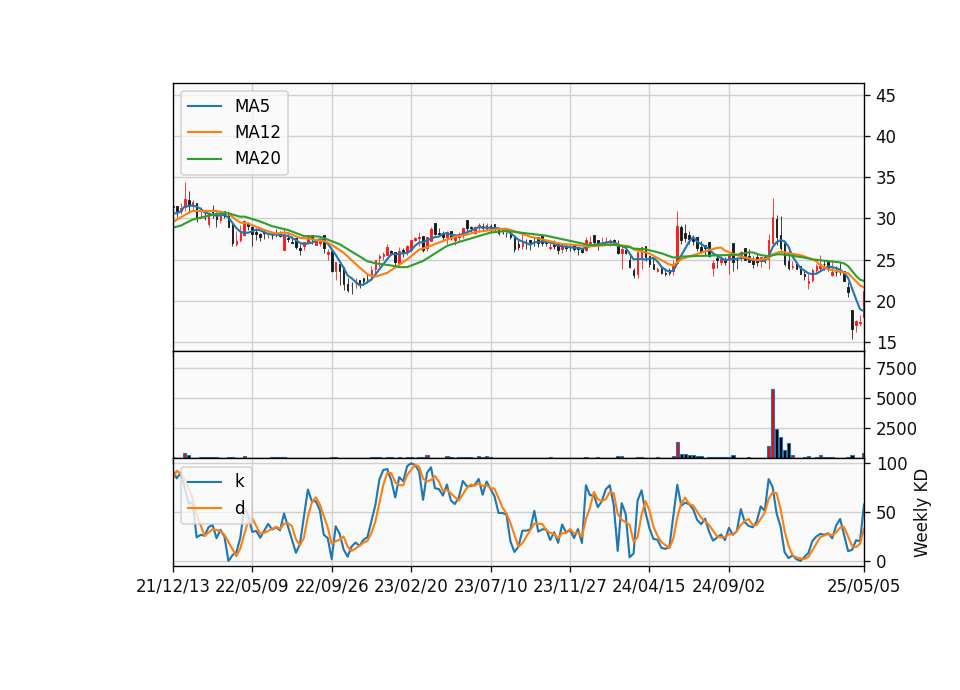Viewport: 960px width, 690px height.
Task: Click the 23/11/27 date tick label
Action: [570, 586]
